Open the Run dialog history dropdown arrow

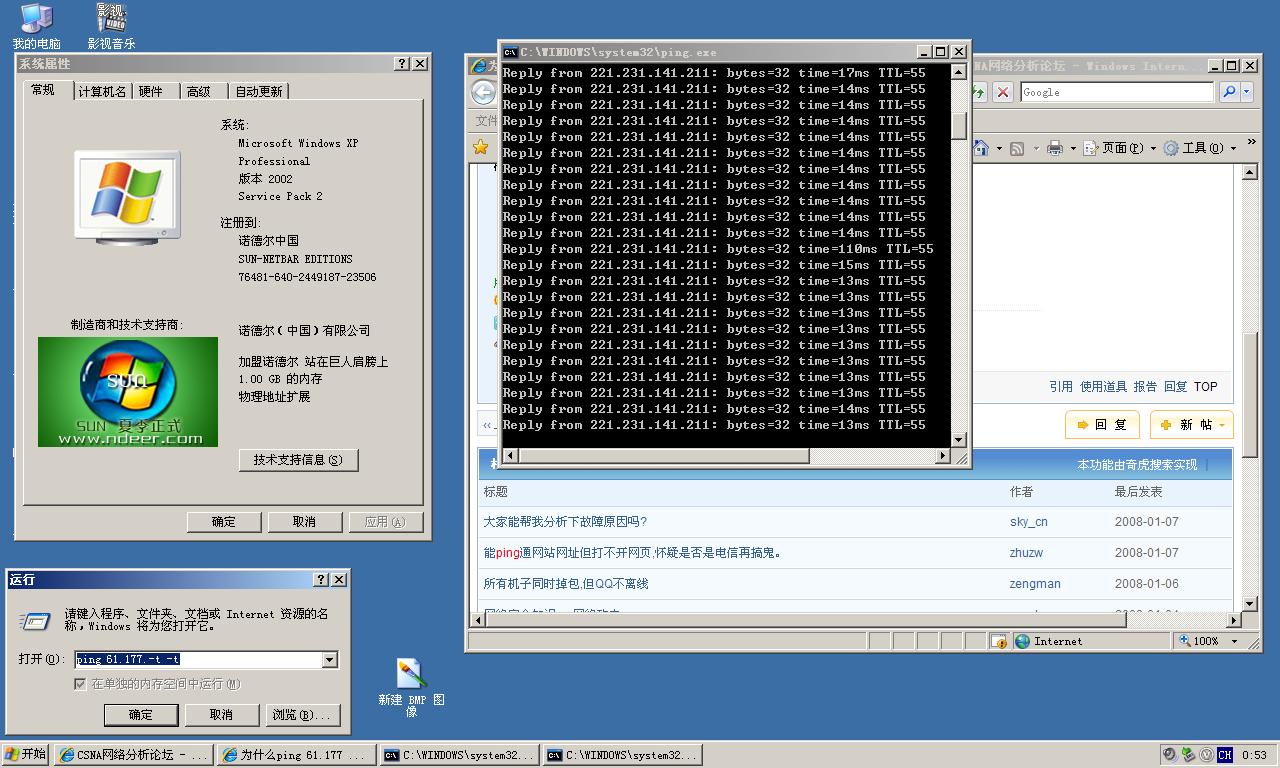point(330,659)
